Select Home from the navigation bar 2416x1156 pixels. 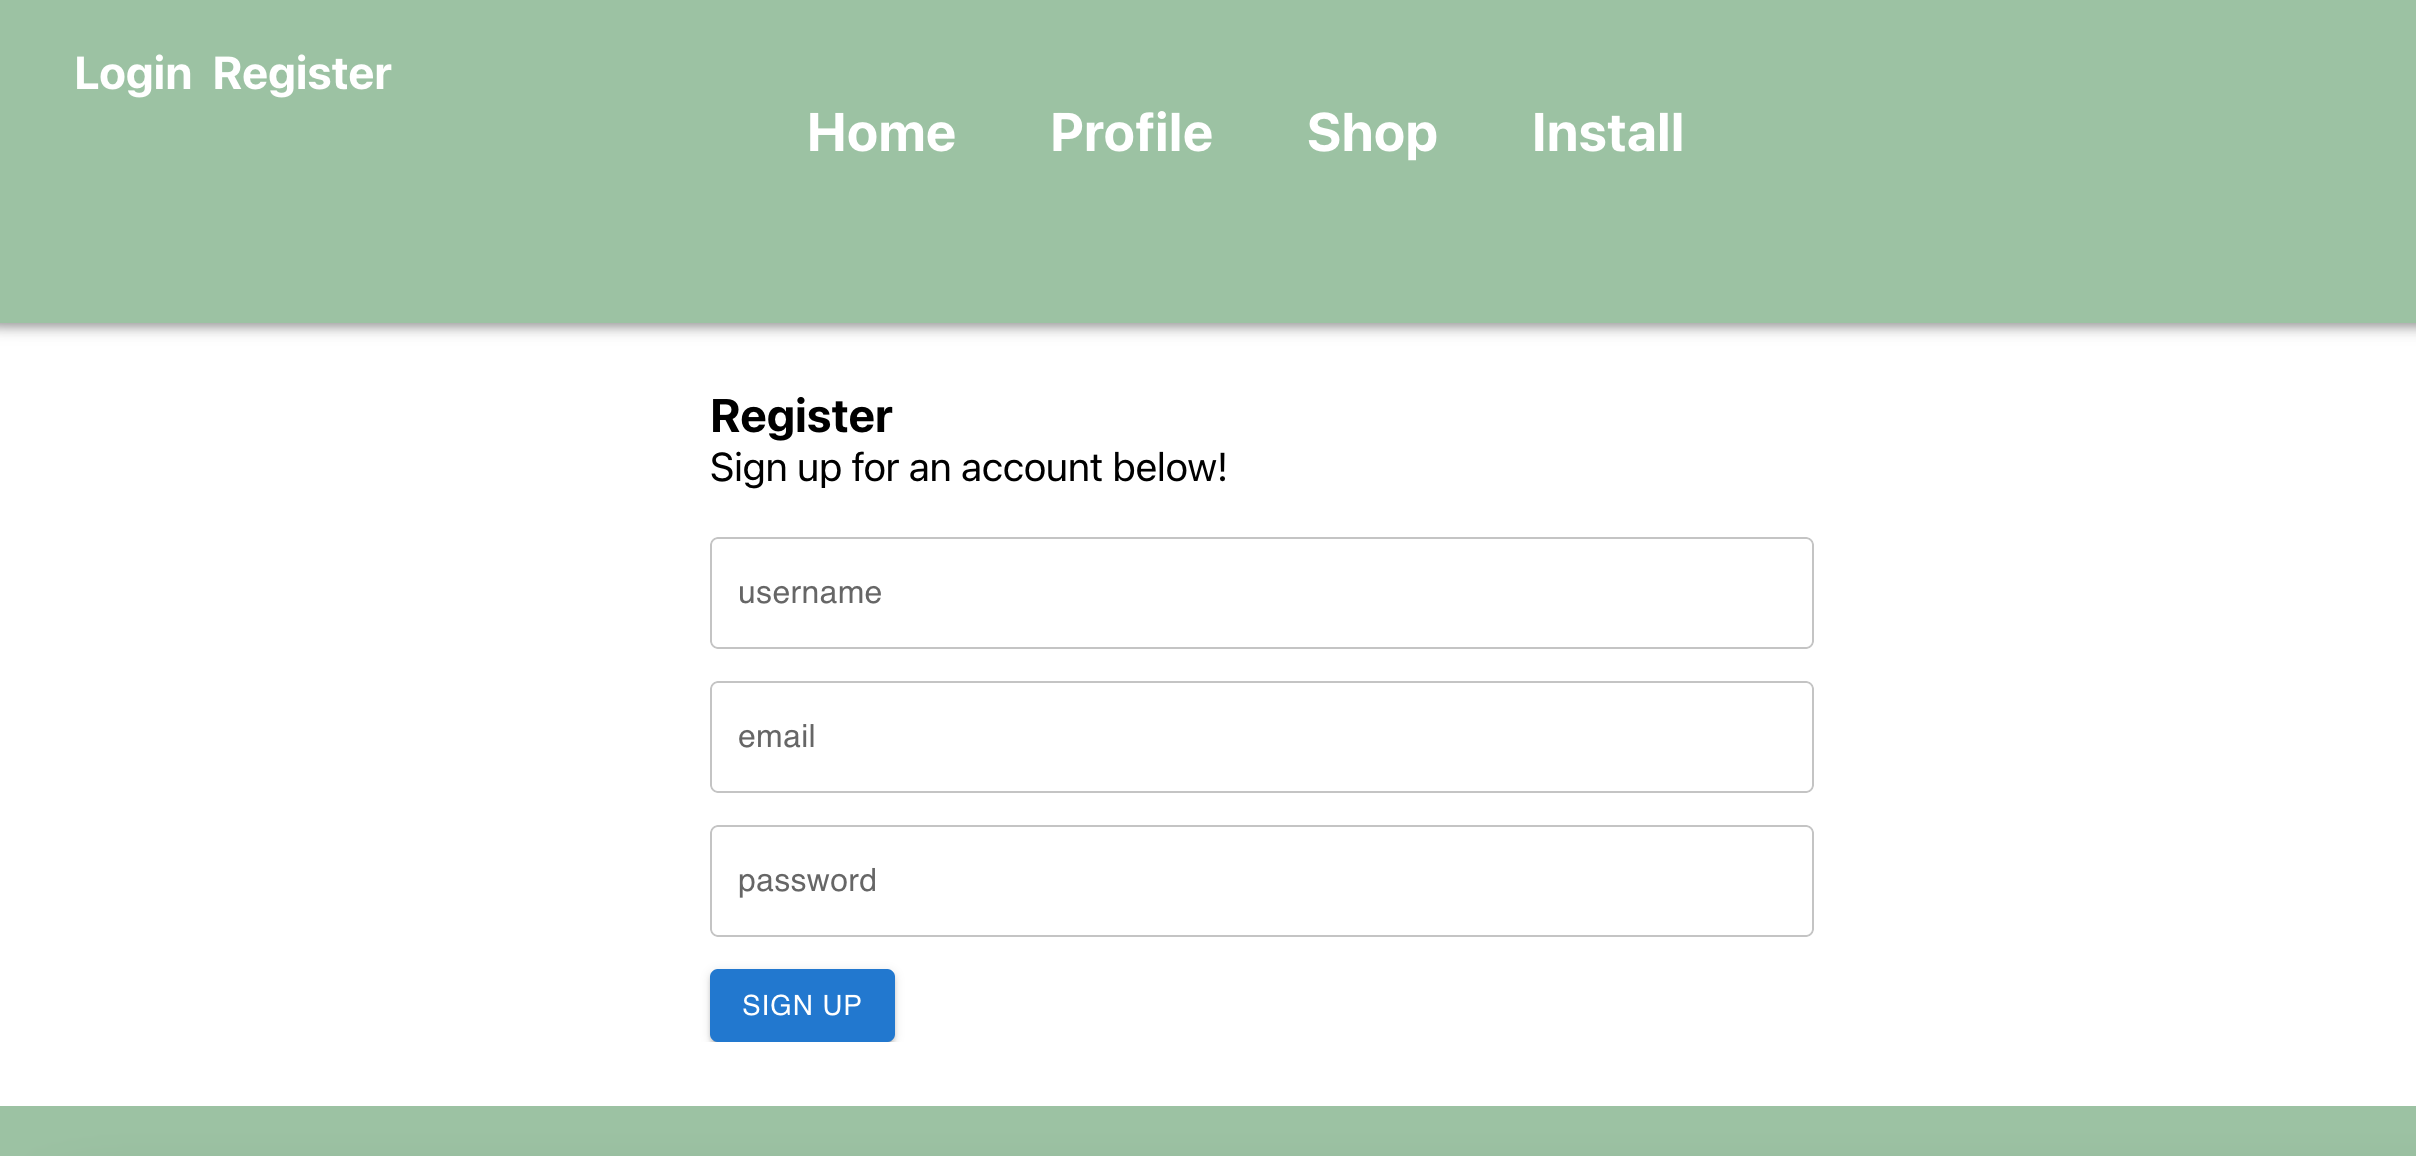tap(881, 133)
